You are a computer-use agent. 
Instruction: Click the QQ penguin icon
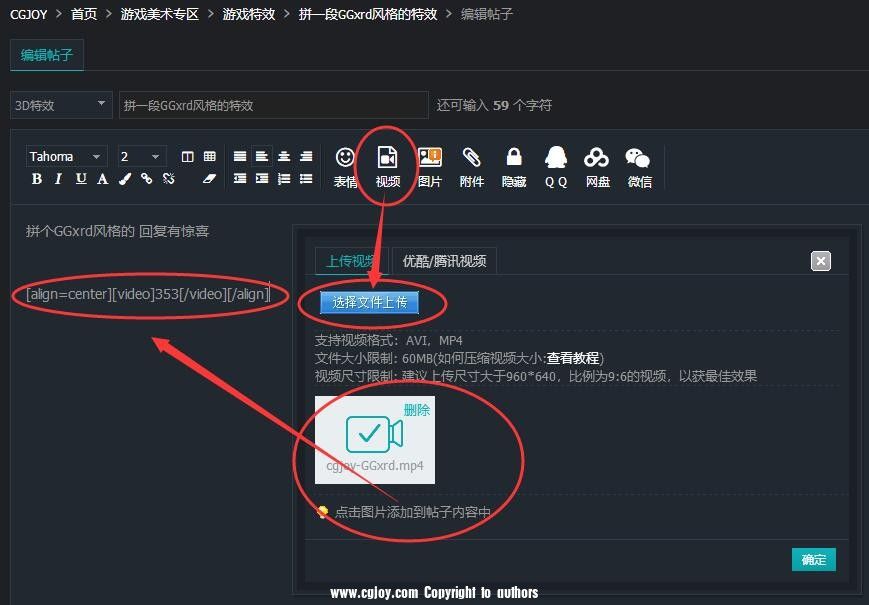click(x=556, y=167)
